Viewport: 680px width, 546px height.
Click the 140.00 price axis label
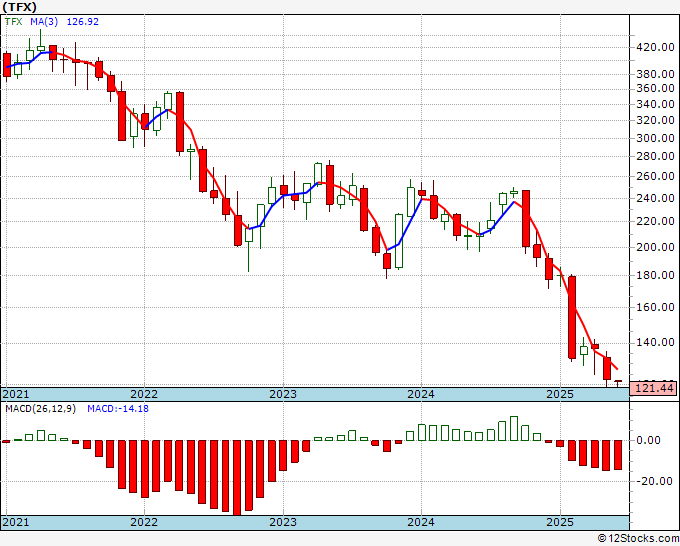655,343
